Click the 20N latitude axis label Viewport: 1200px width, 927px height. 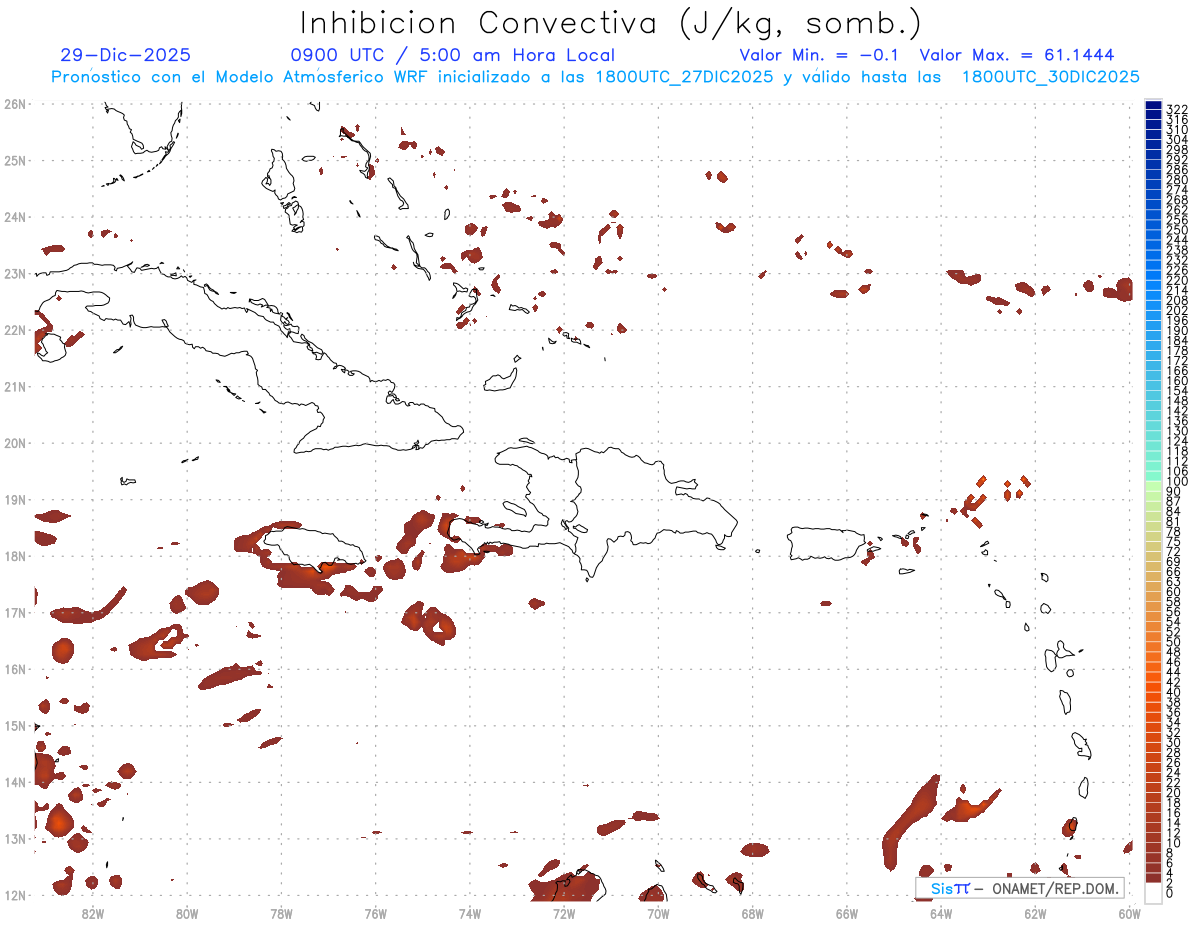(15, 443)
